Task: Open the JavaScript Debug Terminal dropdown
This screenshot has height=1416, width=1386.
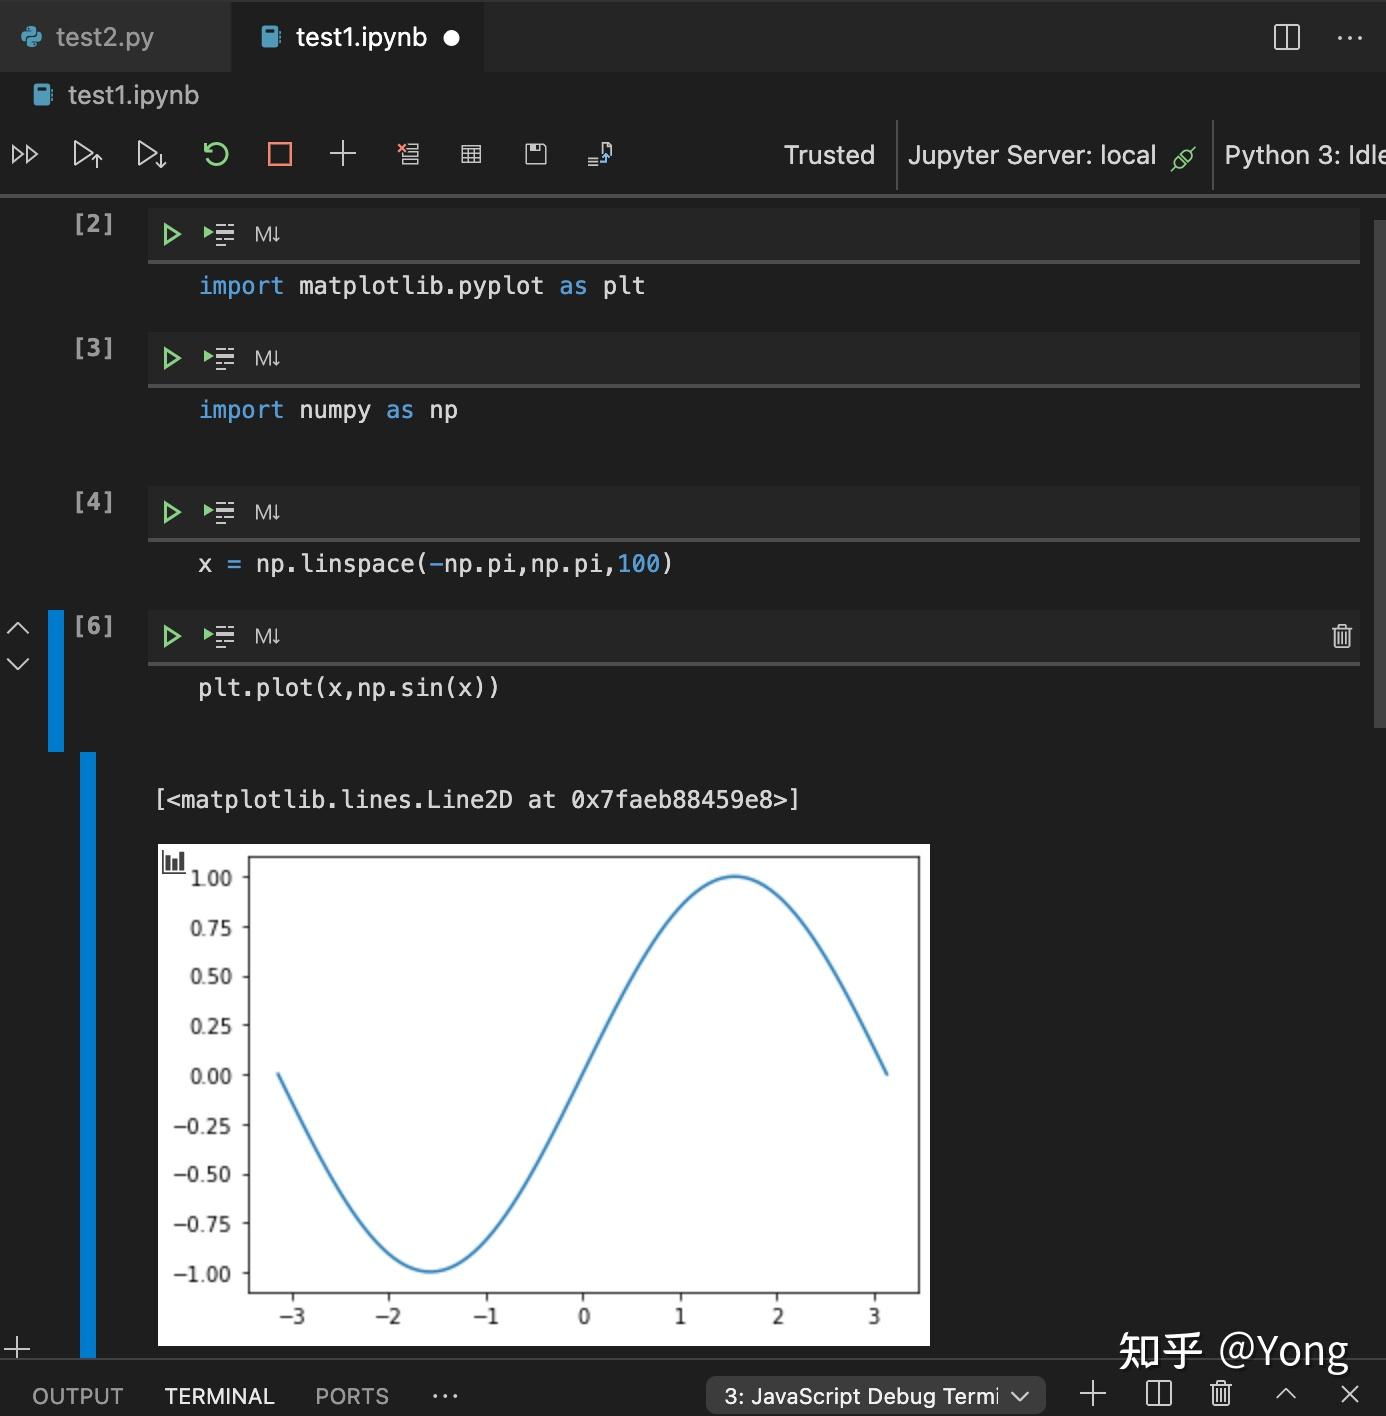Action: click(x=876, y=1396)
